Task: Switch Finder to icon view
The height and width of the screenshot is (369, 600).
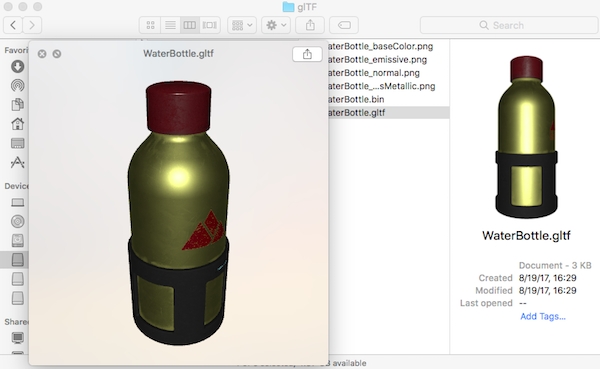Action: pyautogui.click(x=150, y=25)
